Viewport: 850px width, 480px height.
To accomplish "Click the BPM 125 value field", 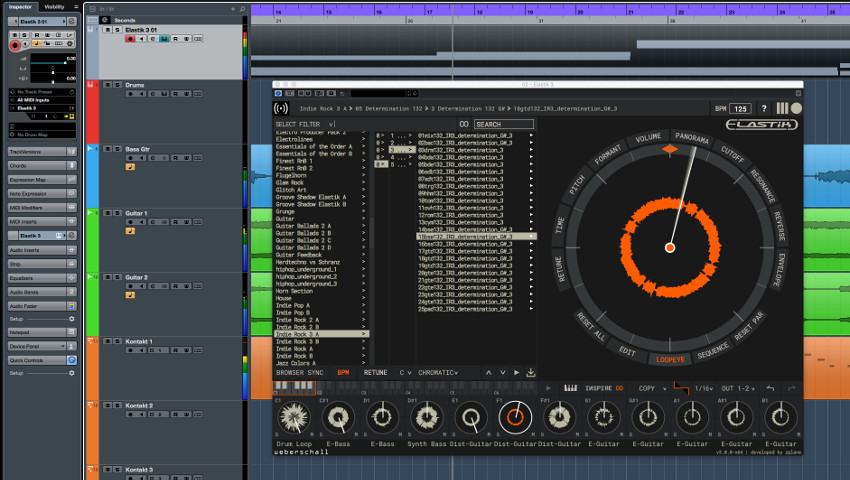I will pos(740,108).
